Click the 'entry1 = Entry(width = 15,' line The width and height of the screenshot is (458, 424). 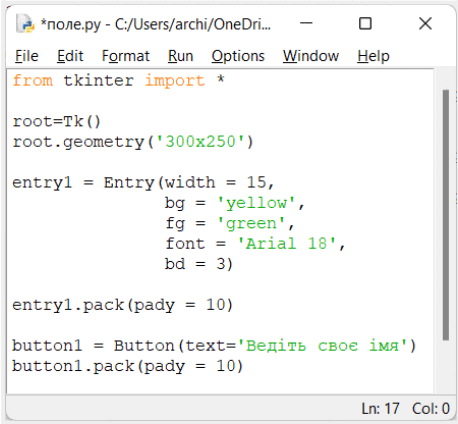143,183
